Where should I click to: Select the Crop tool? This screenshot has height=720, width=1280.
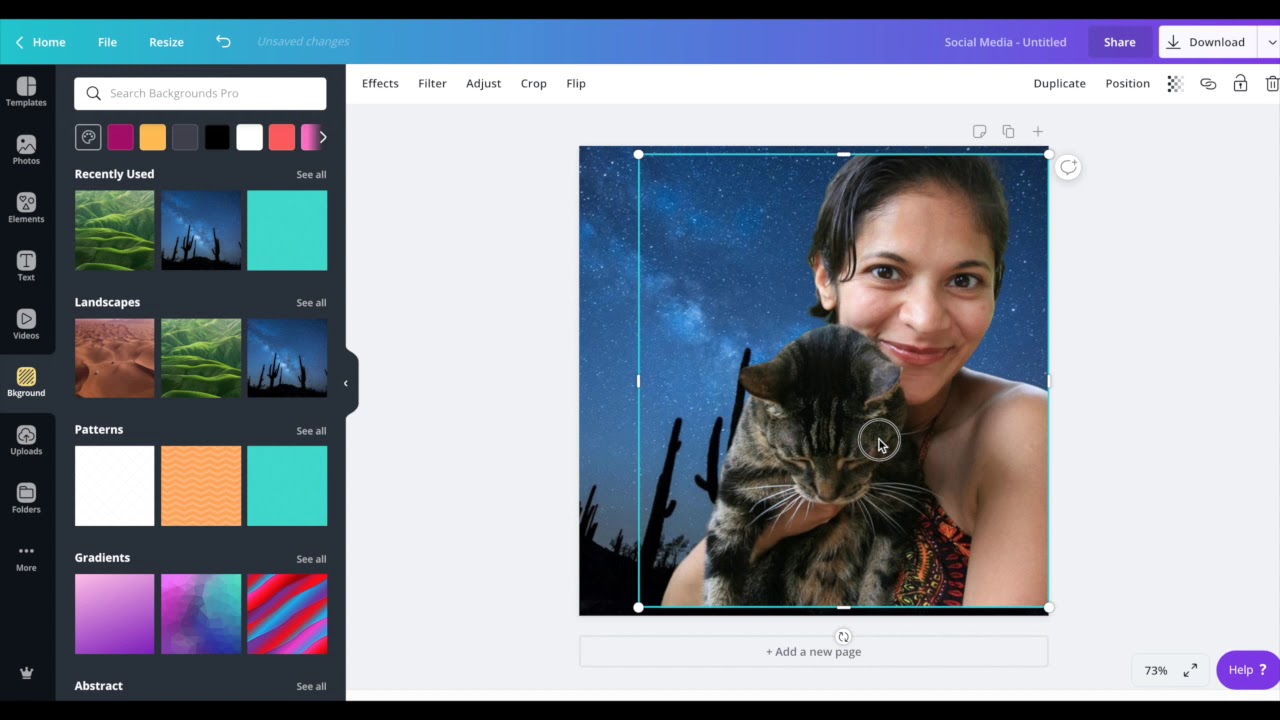point(533,84)
